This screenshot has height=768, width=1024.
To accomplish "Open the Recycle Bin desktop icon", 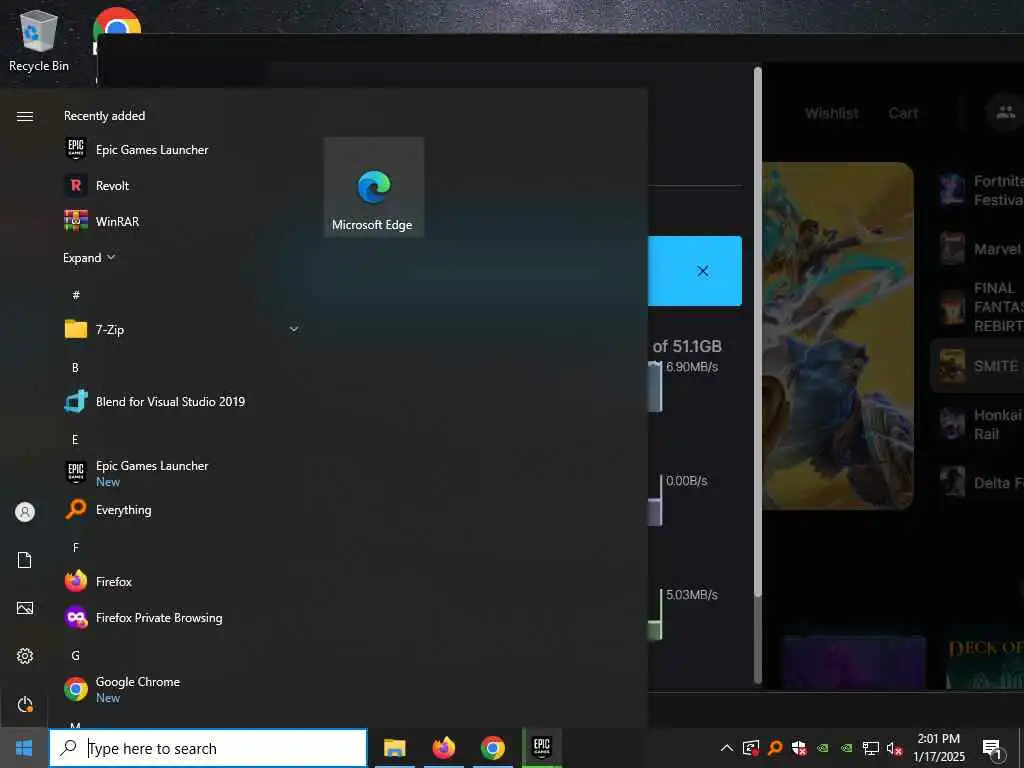I will [x=39, y=40].
